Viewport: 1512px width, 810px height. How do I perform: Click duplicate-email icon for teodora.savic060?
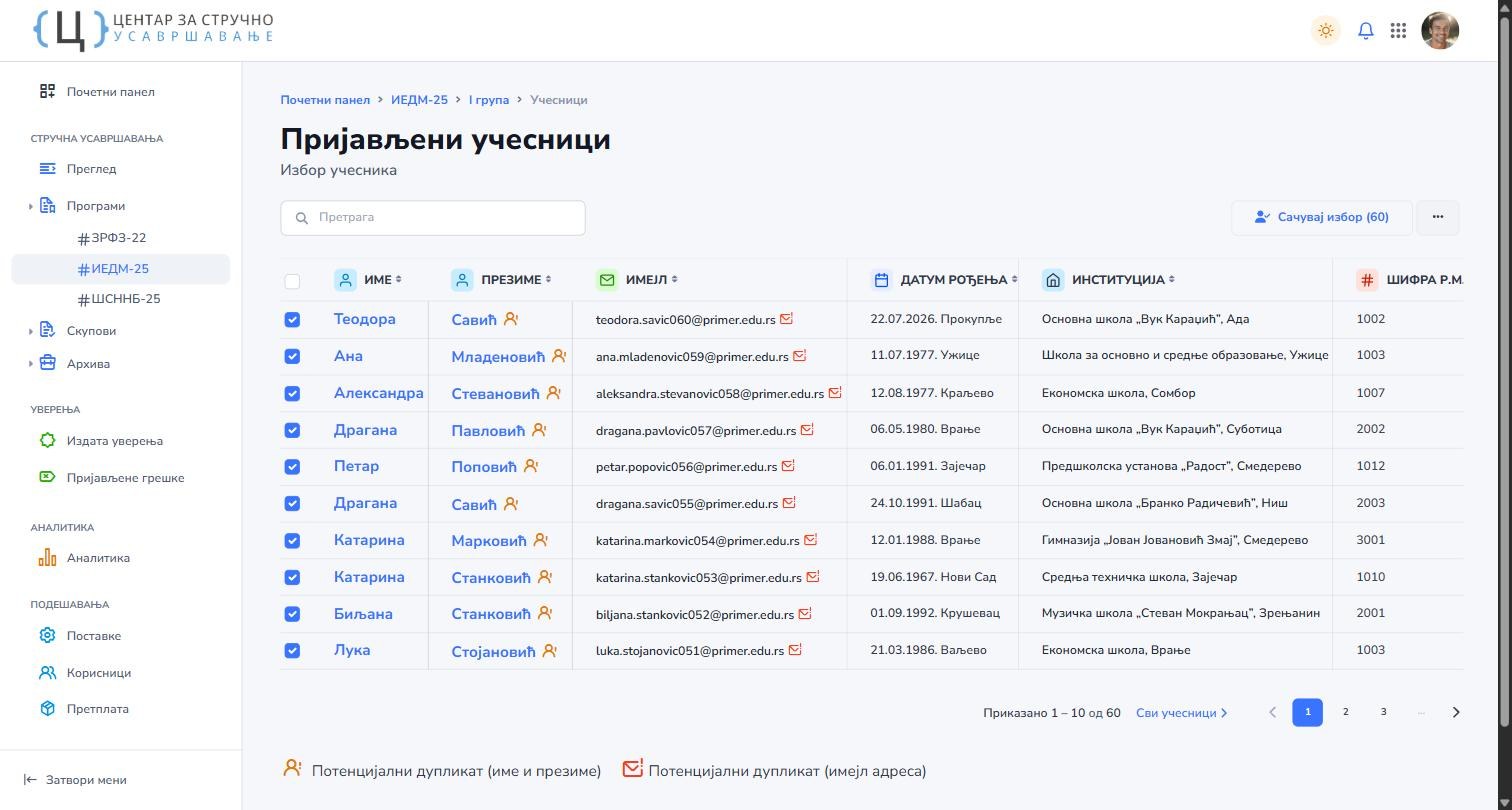[786, 319]
